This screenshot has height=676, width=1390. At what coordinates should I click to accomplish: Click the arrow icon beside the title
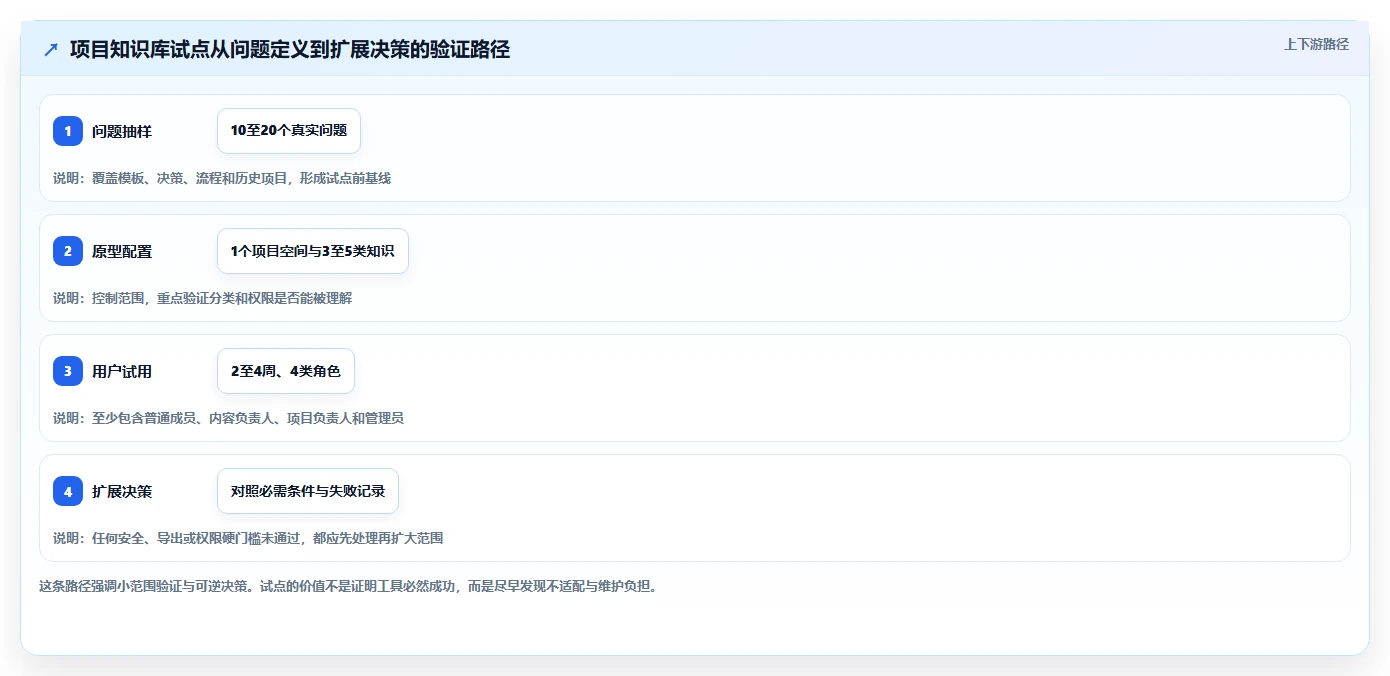coord(51,49)
